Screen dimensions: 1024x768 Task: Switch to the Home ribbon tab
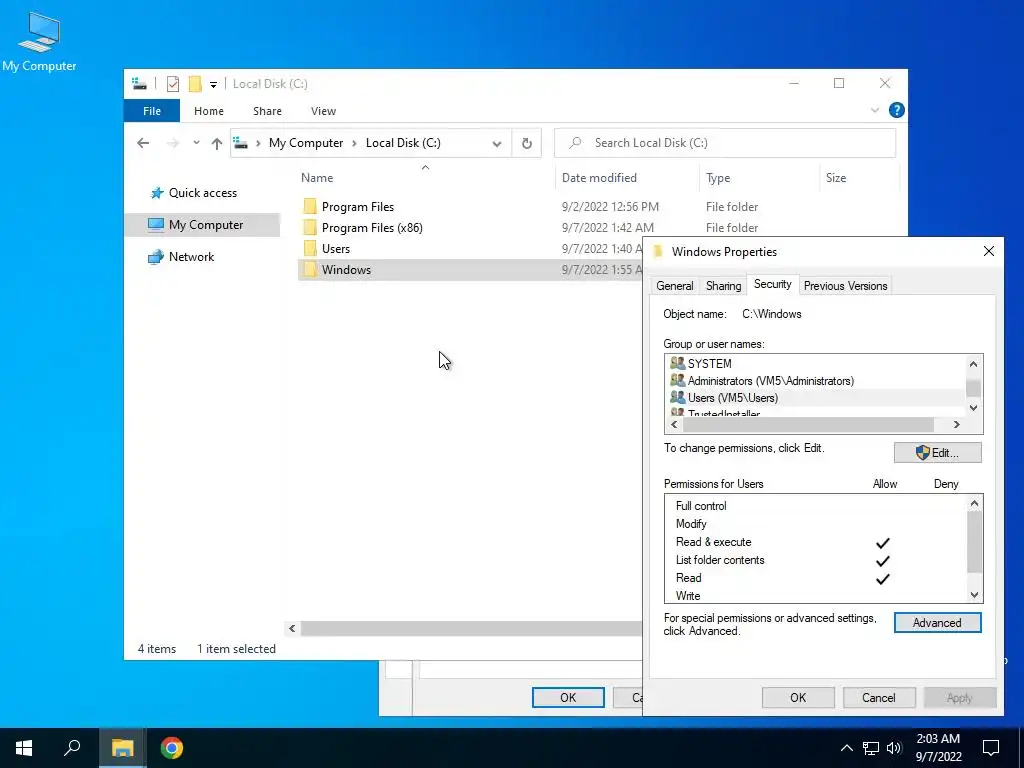coord(208,111)
